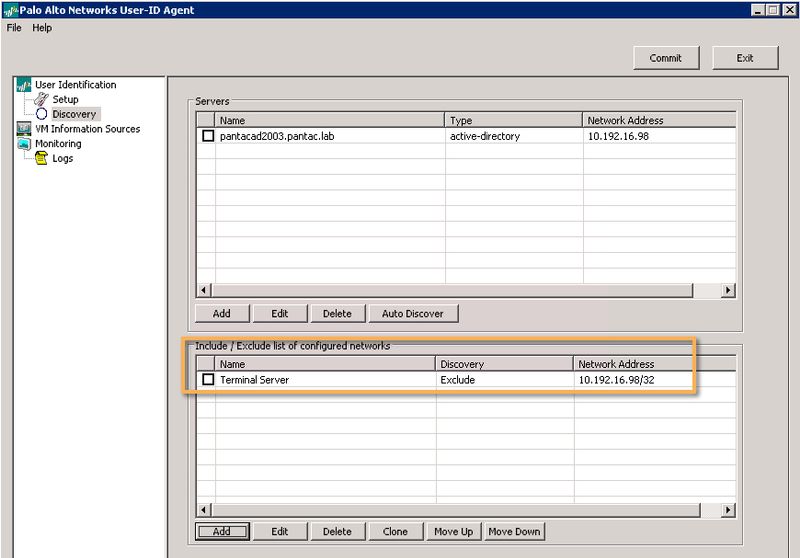This screenshot has height=558, width=800.
Task: Click Auto Discover under Servers list
Action: [x=412, y=313]
